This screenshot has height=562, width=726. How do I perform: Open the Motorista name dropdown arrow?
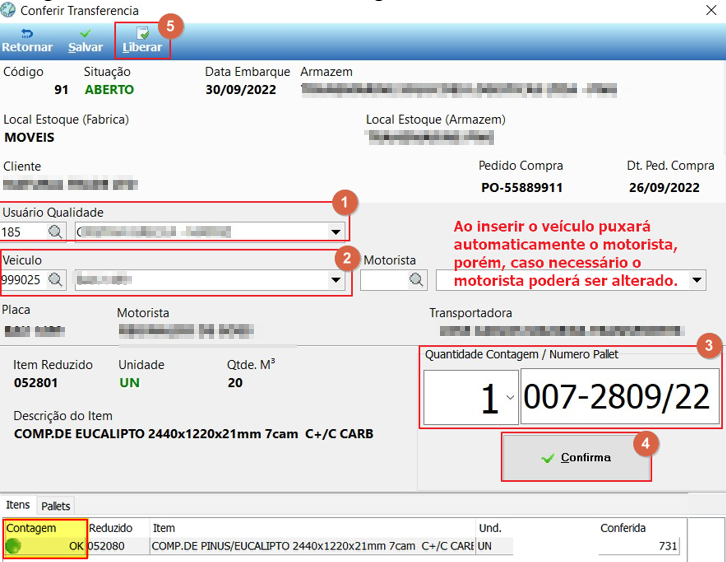click(697, 280)
